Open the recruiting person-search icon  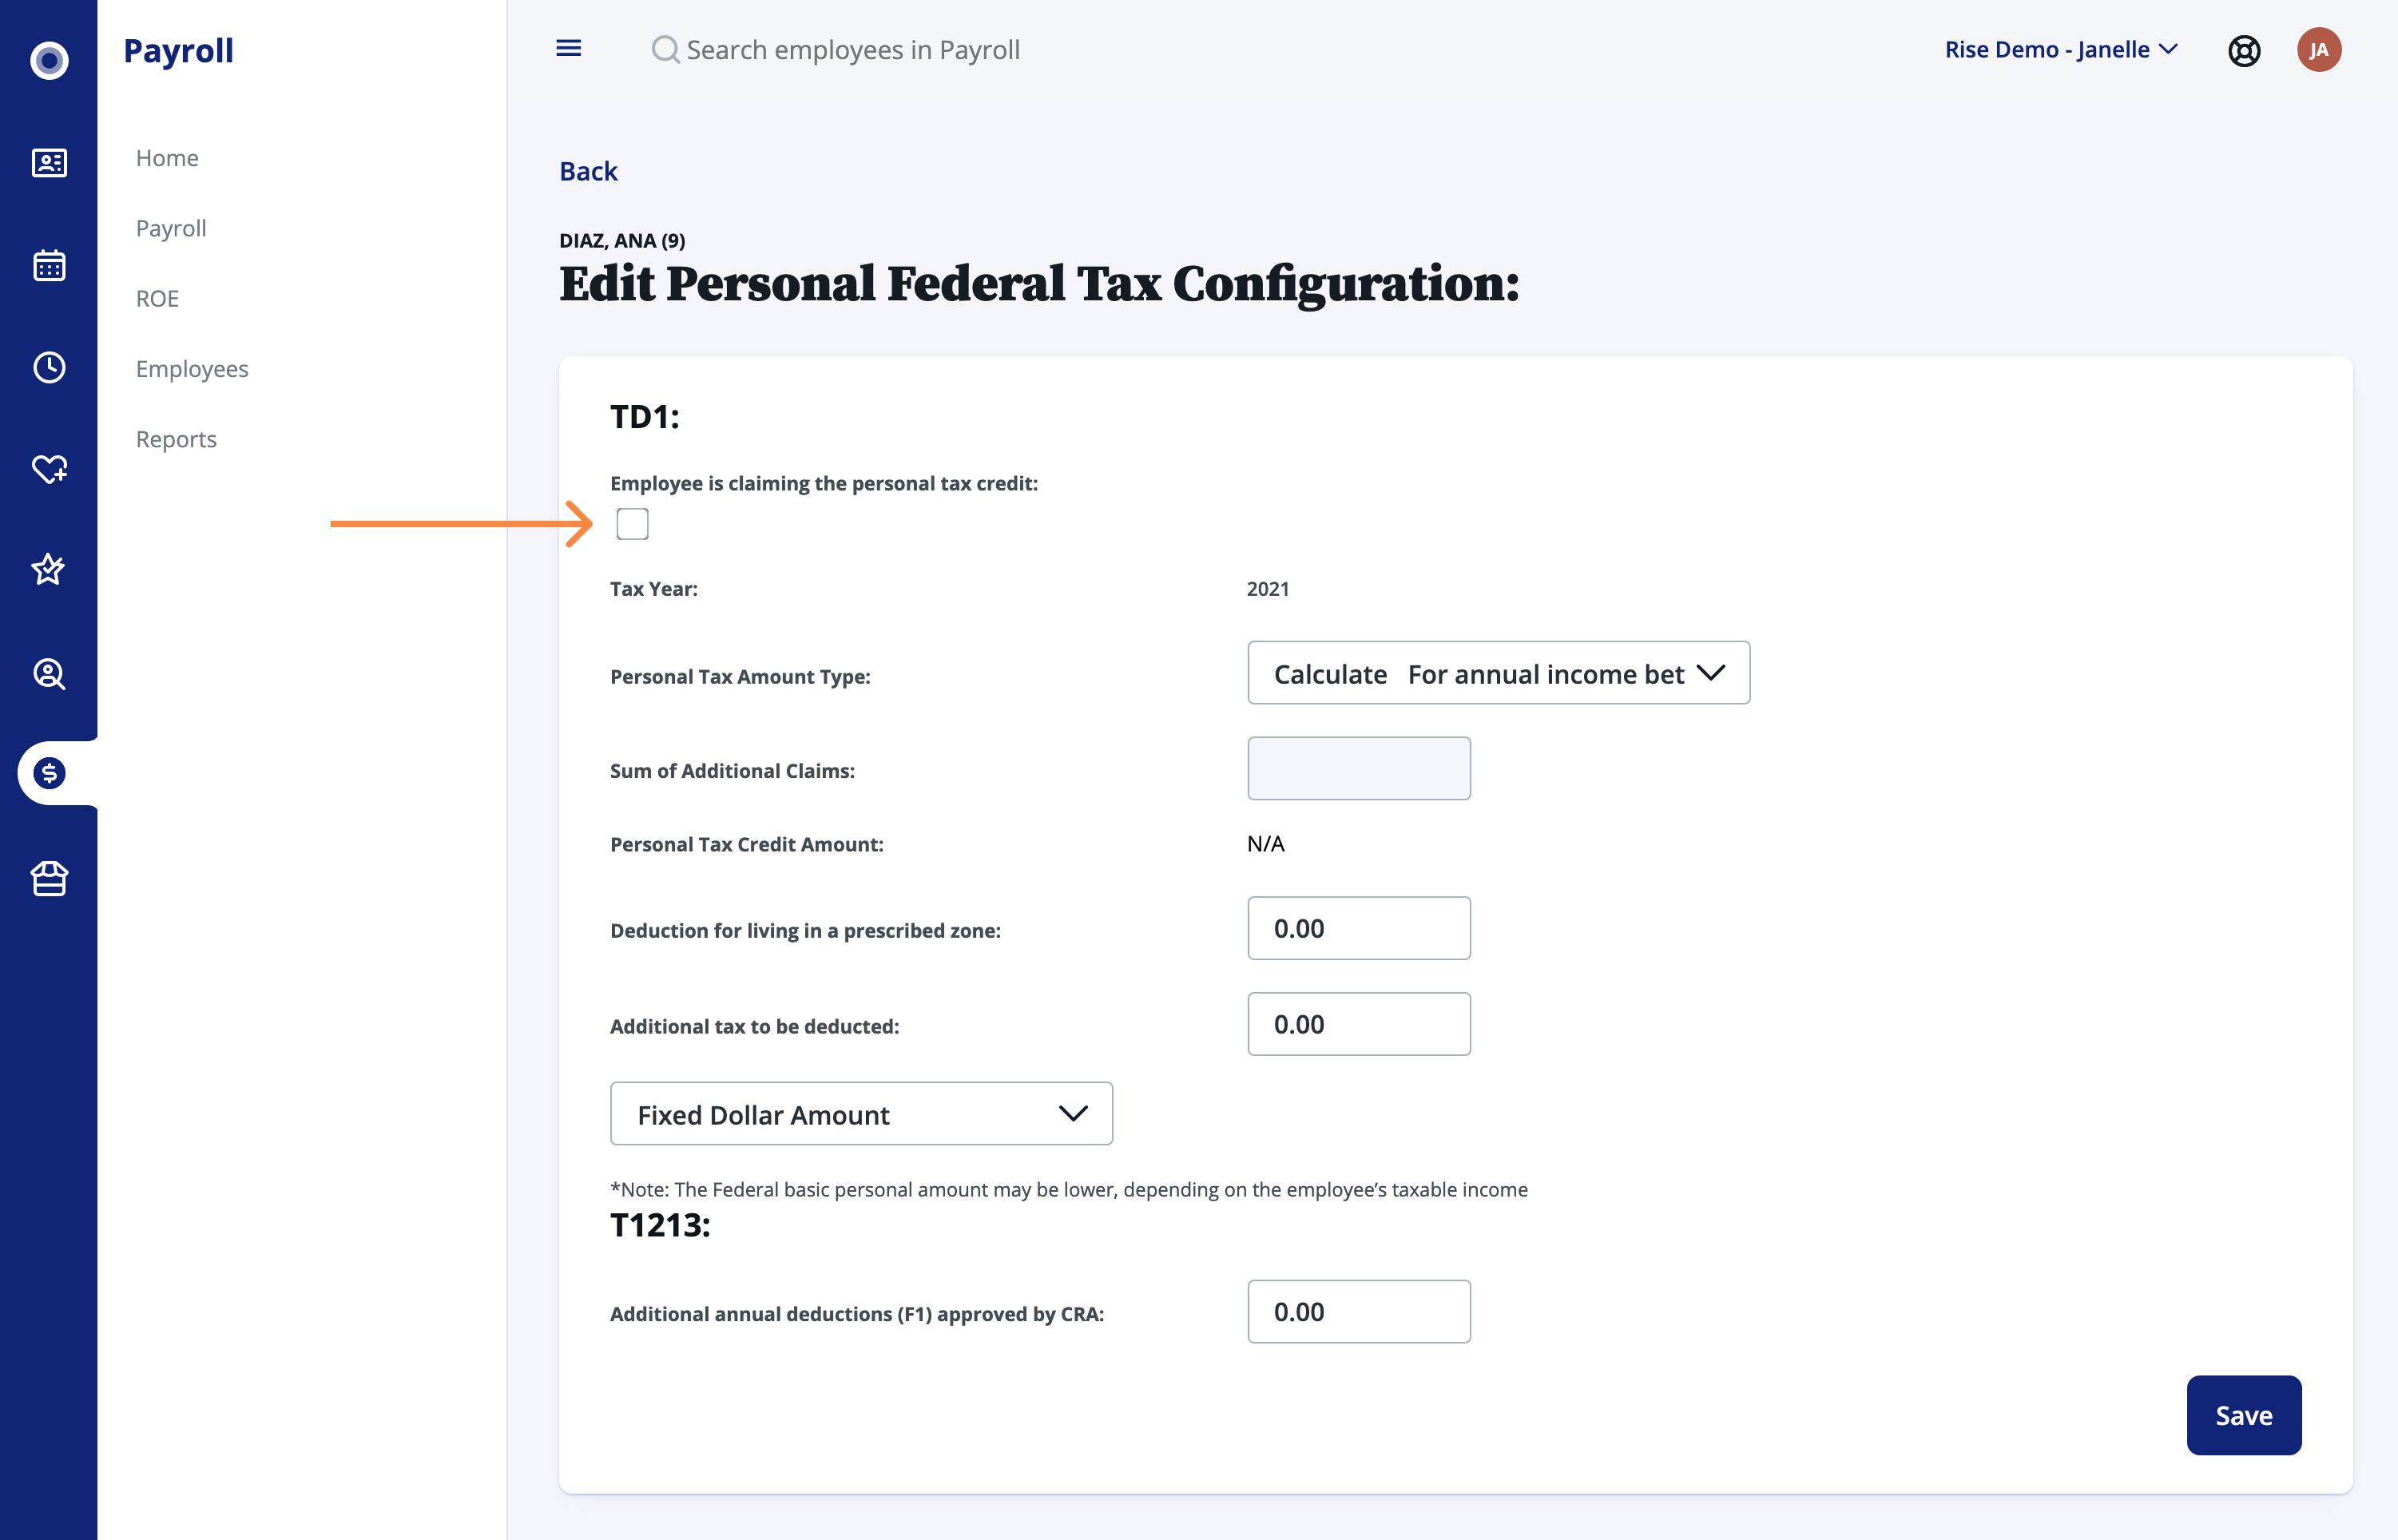tap(49, 673)
